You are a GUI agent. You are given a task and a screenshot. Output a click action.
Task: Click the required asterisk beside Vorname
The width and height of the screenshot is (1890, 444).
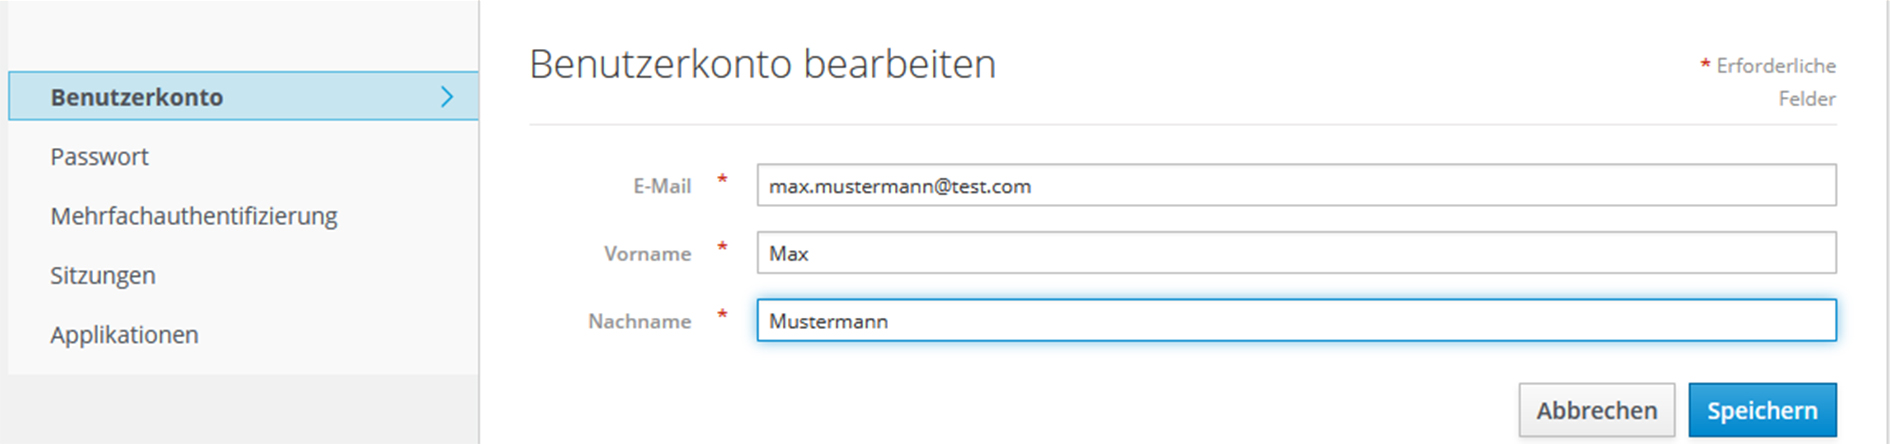point(722,247)
